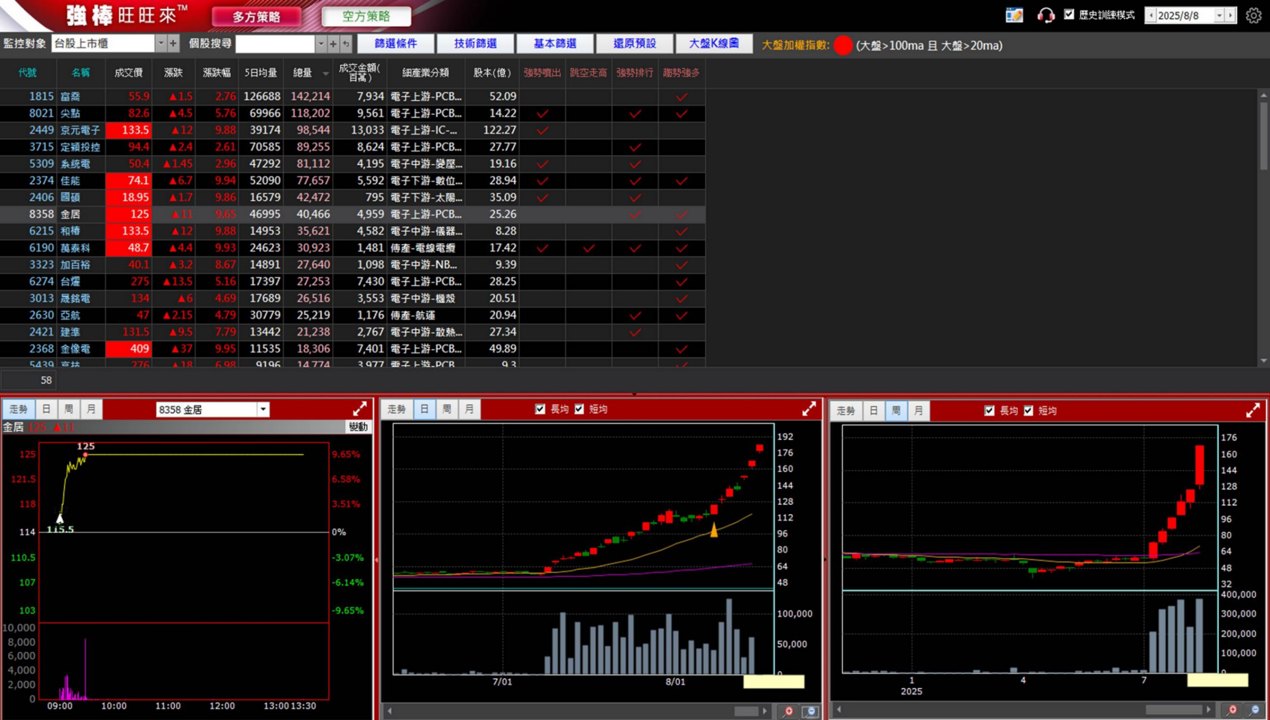Click the stock table scrollbar down arrow
The image size is (1270, 720).
pyautogui.click(x=1263, y=360)
